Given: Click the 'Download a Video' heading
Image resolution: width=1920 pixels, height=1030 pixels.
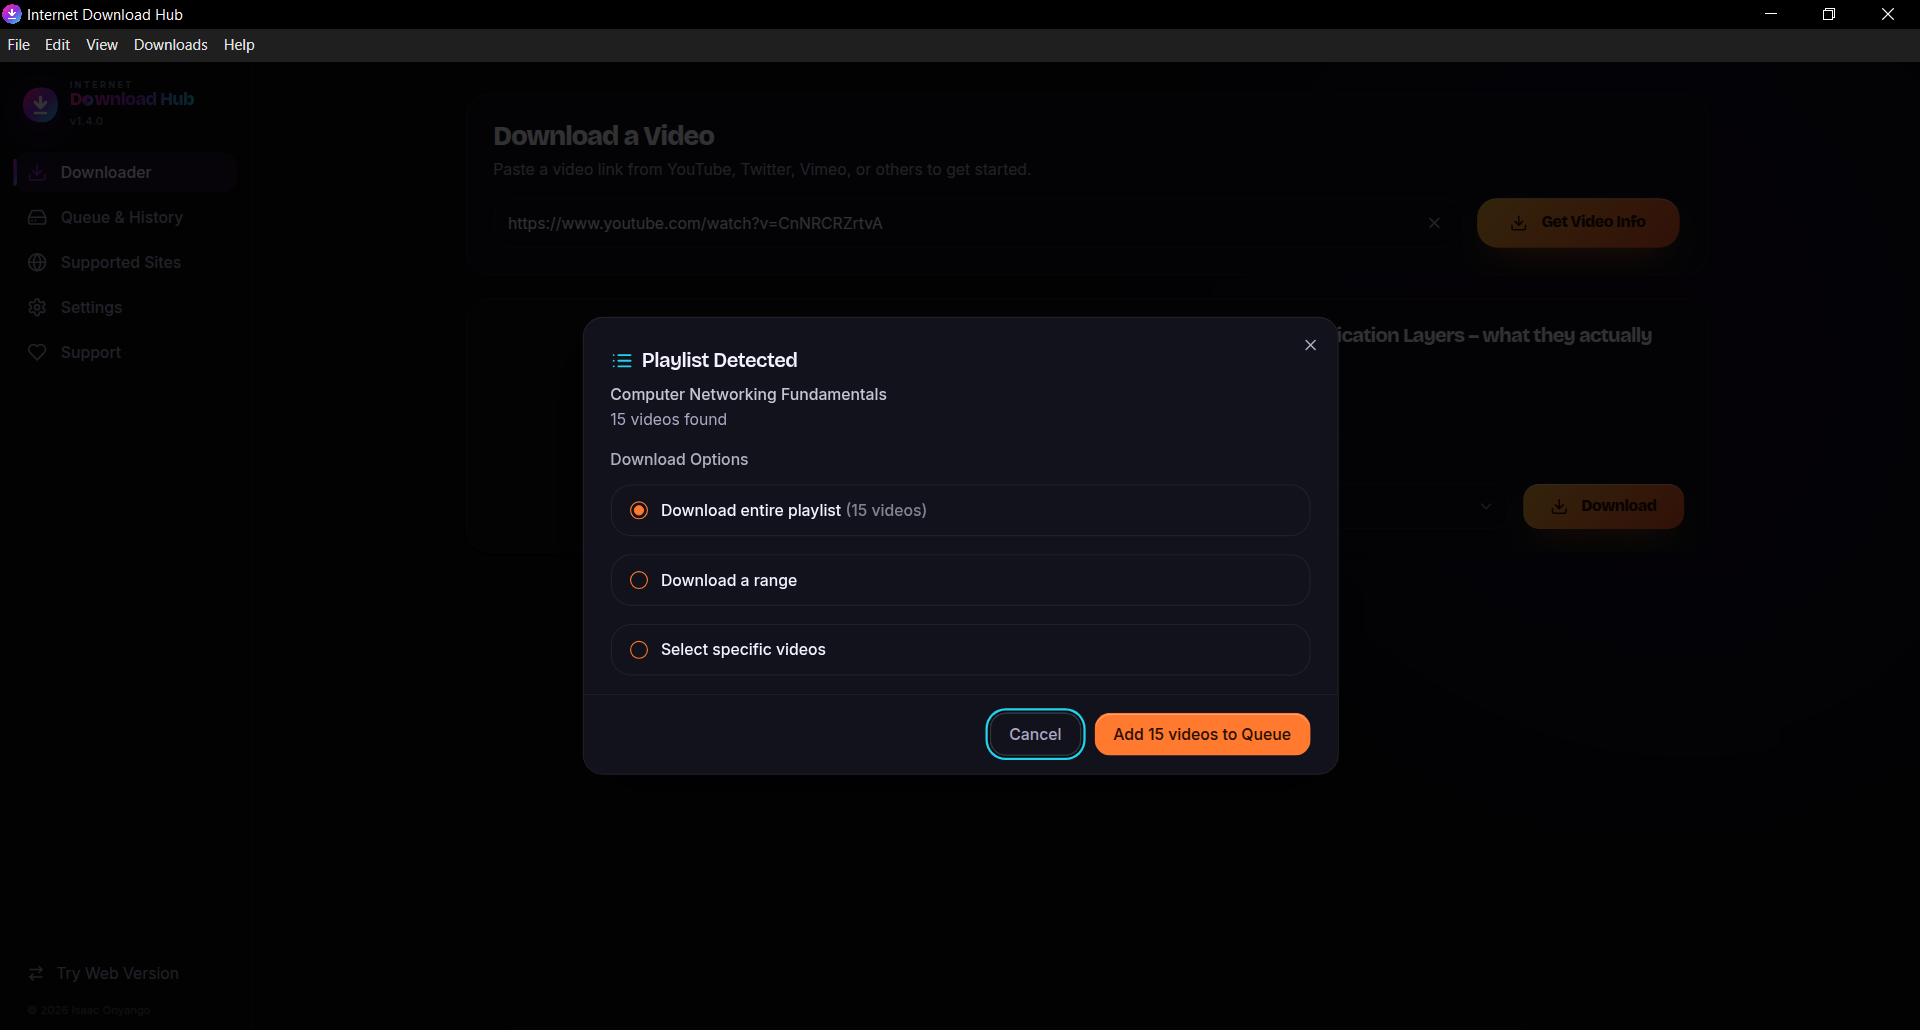Looking at the screenshot, I should pyautogui.click(x=603, y=136).
